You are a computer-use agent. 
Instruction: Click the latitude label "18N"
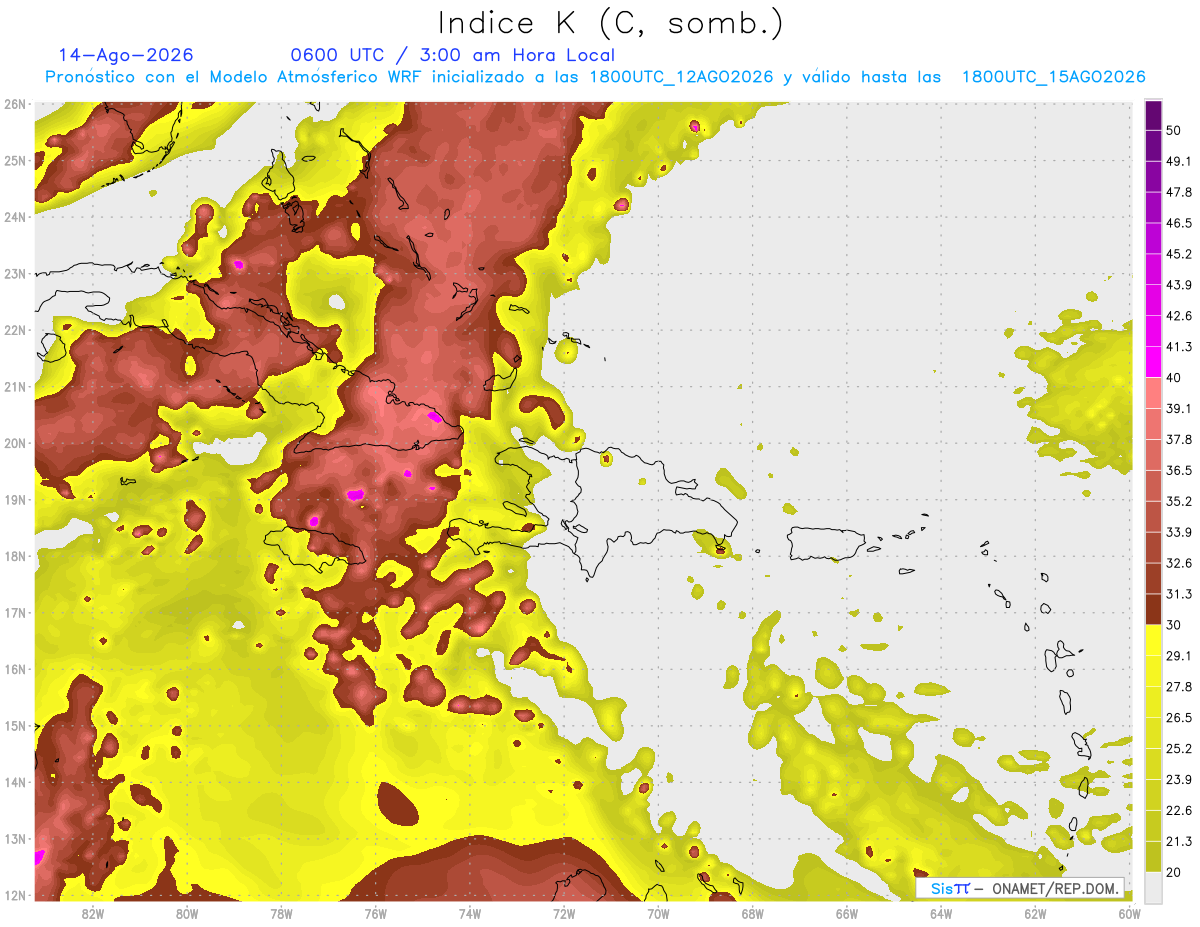tap(14, 556)
